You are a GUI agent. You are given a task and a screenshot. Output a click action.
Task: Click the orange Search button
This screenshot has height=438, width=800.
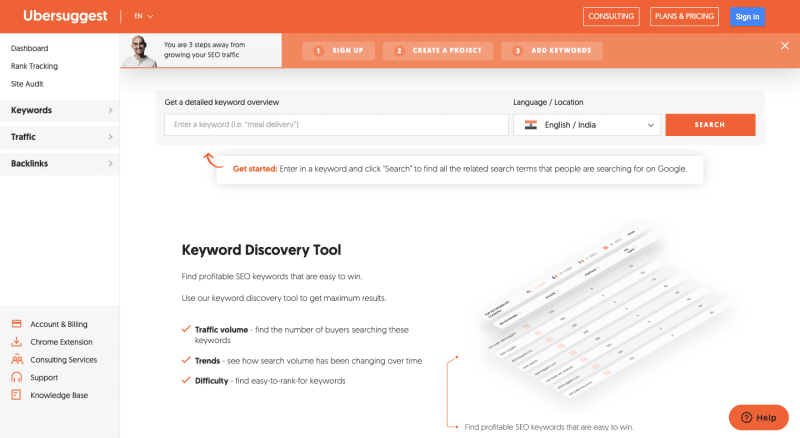[710, 125]
